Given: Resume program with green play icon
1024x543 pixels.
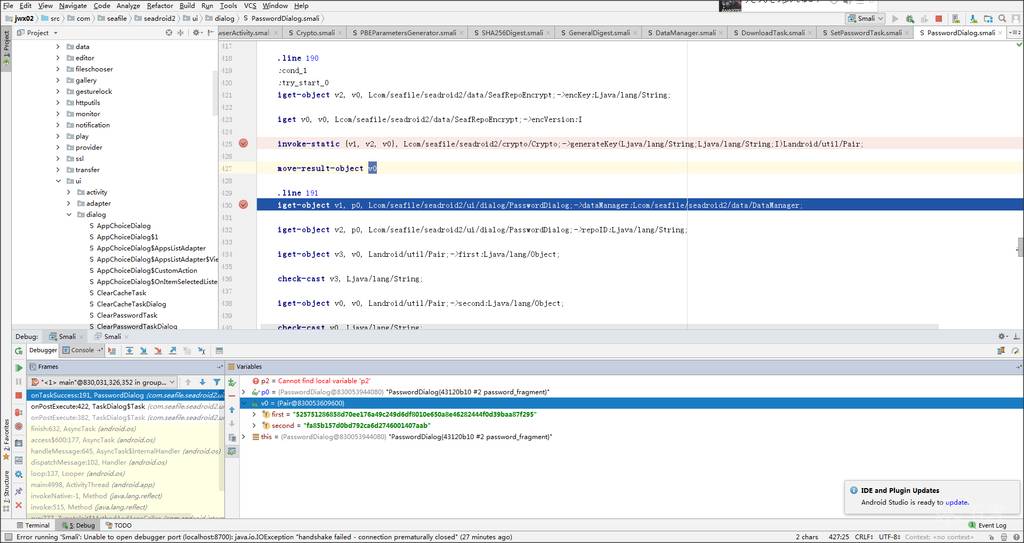Looking at the screenshot, I should tap(18, 368).
